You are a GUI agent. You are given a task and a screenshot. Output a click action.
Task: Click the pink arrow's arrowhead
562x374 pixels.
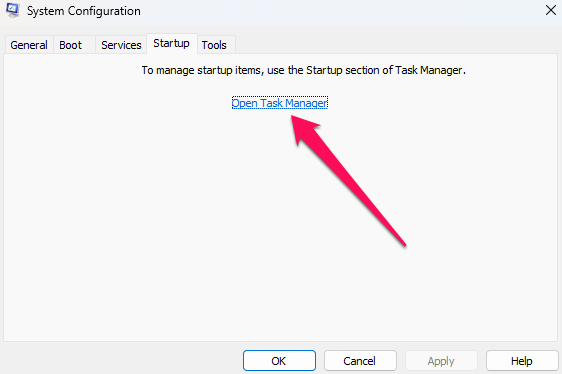point(302,128)
